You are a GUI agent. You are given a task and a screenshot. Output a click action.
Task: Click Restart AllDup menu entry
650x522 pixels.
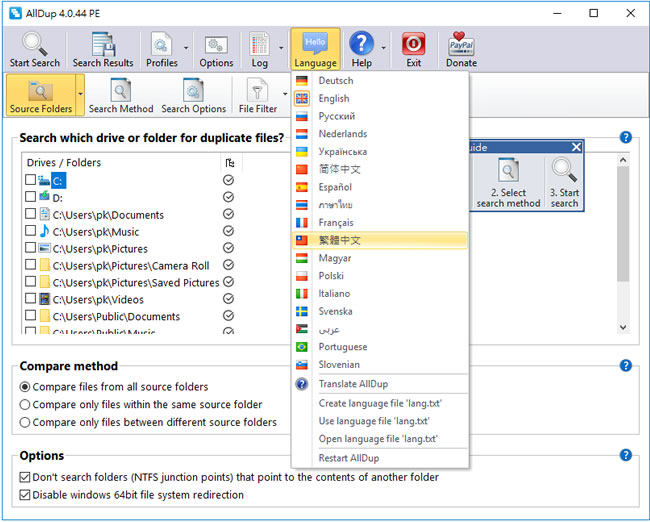[x=380, y=458]
